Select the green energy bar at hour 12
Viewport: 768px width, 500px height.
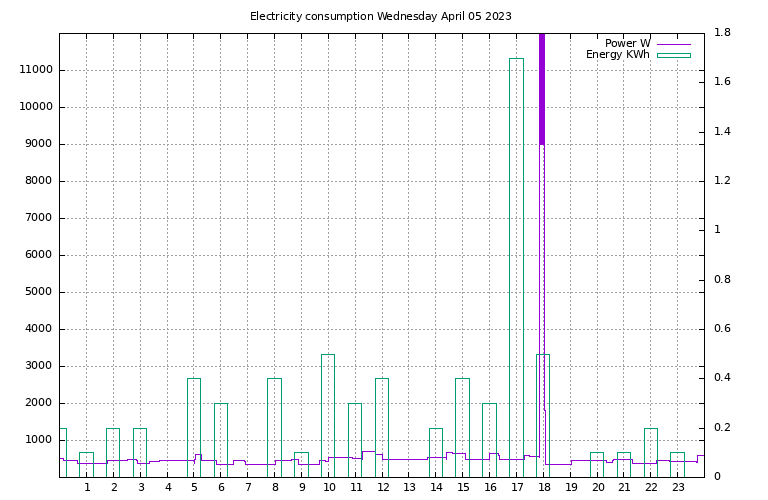coord(382,428)
